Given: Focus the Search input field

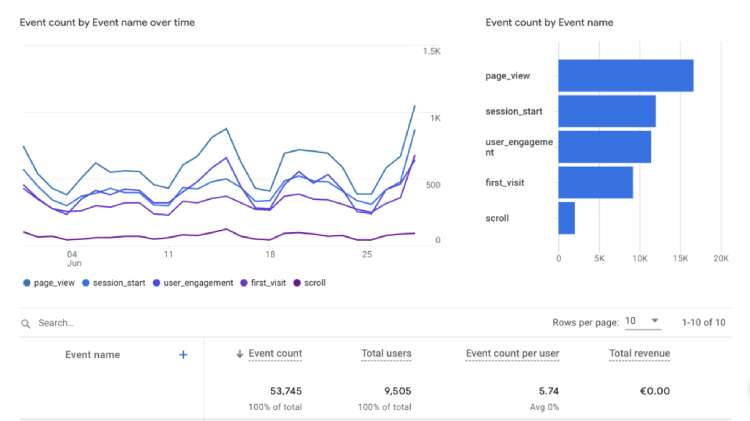Looking at the screenshot, I should pyautogui.click(x=143, y=323).
